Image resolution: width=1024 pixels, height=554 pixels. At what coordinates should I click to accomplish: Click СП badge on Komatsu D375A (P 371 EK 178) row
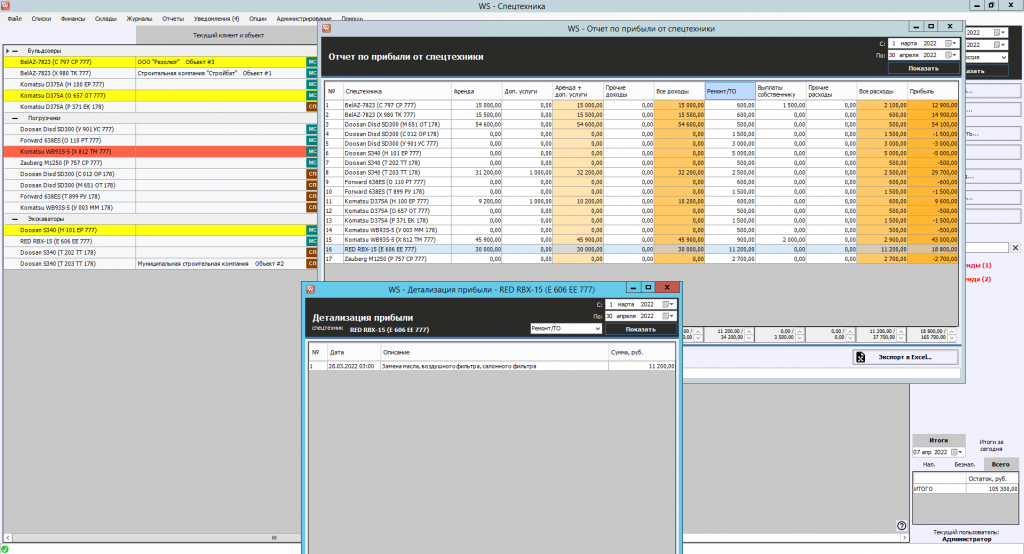pos(312,106)
